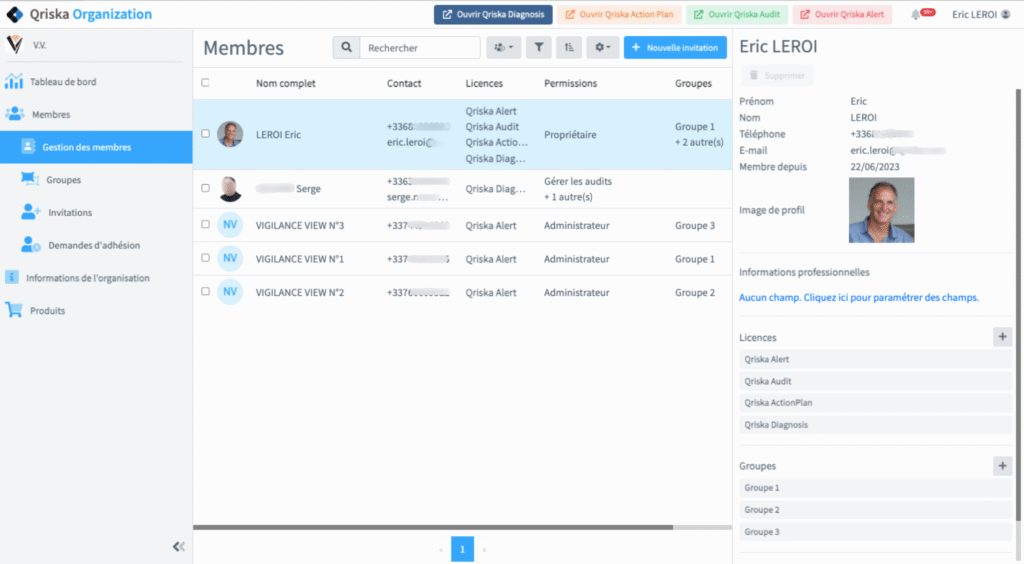Click Ouvrir Qriska Audit button

pyautogui.click(x=737, y=14)
